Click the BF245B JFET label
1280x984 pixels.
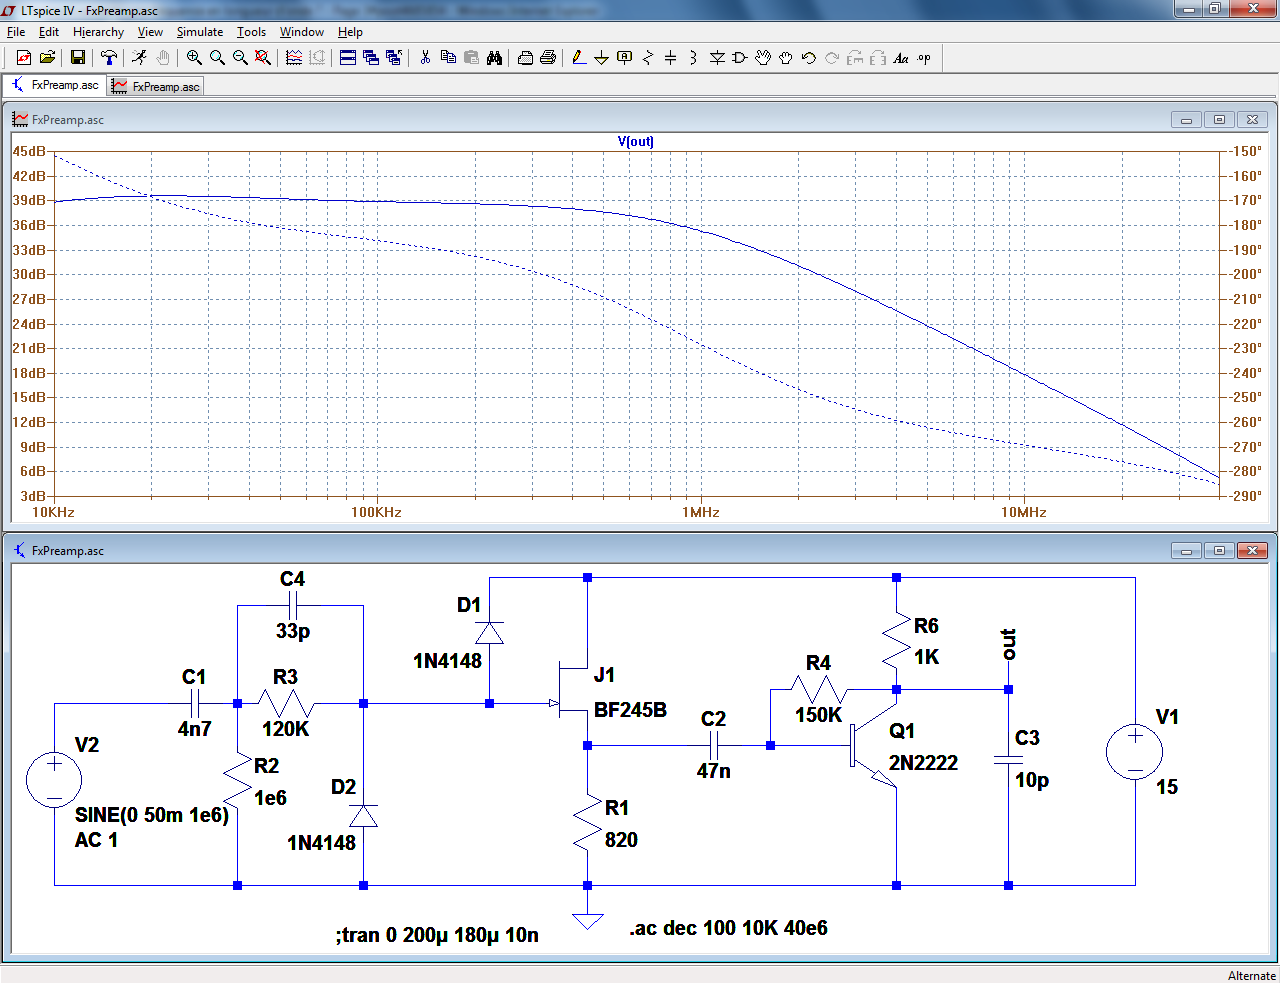(630, 710)
